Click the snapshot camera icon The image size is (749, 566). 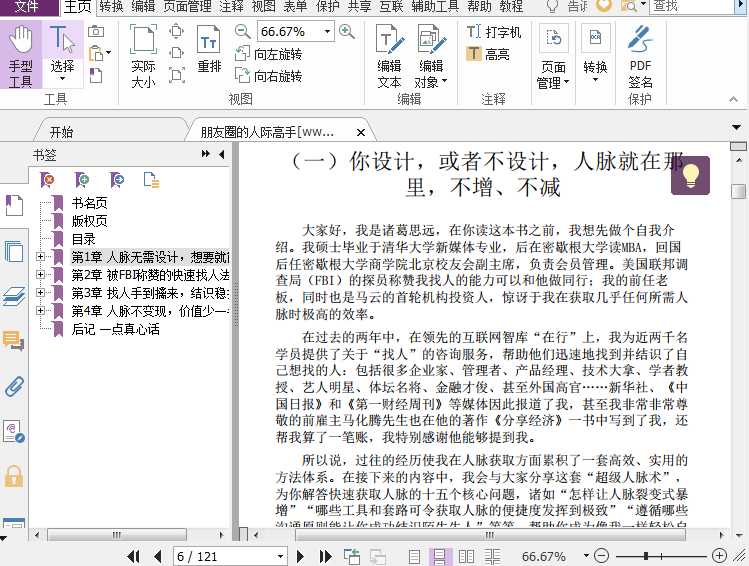[x=96, y=32]
